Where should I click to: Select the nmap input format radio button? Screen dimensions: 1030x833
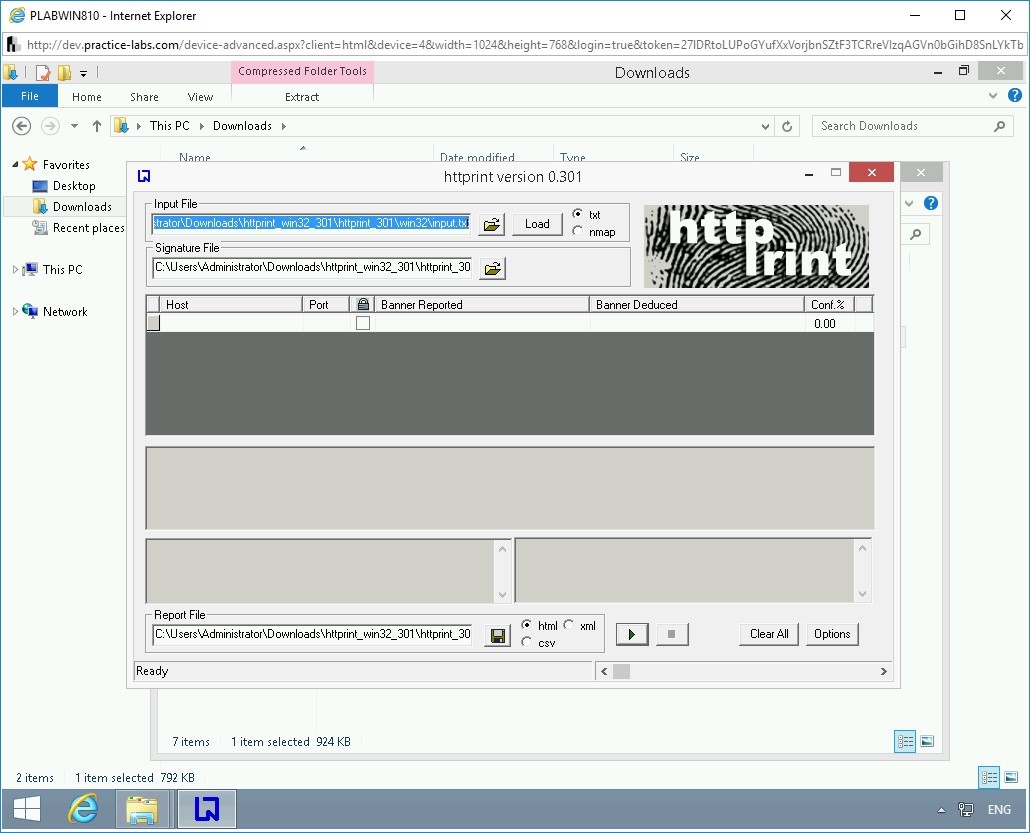point(578,232)
